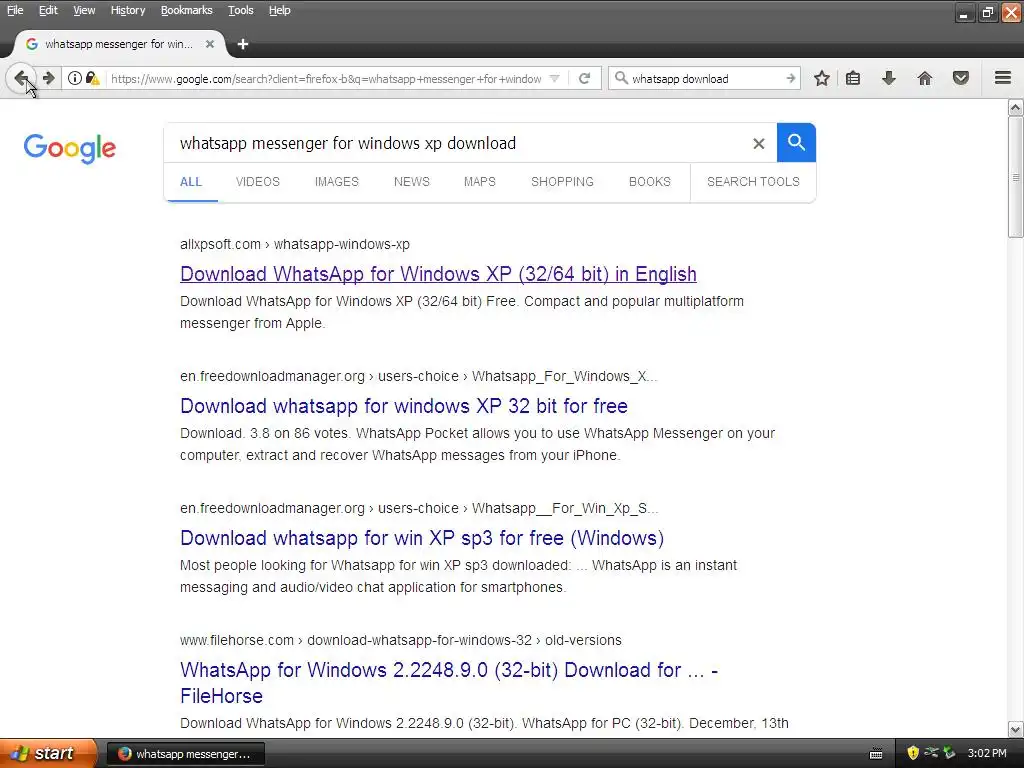The image size is (1024, 768).
Task: Go back with the Back arrow button
Action: click(21, 78)
